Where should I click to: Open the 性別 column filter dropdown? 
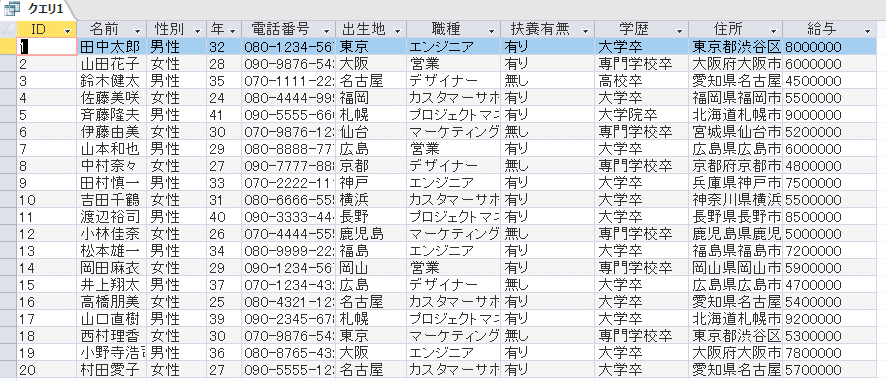click(197, 30)
